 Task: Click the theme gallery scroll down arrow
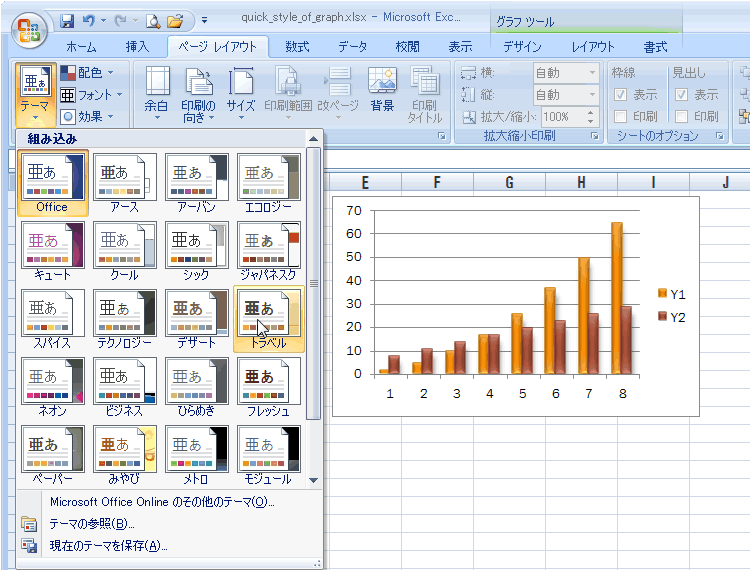(x=313, y=480)
